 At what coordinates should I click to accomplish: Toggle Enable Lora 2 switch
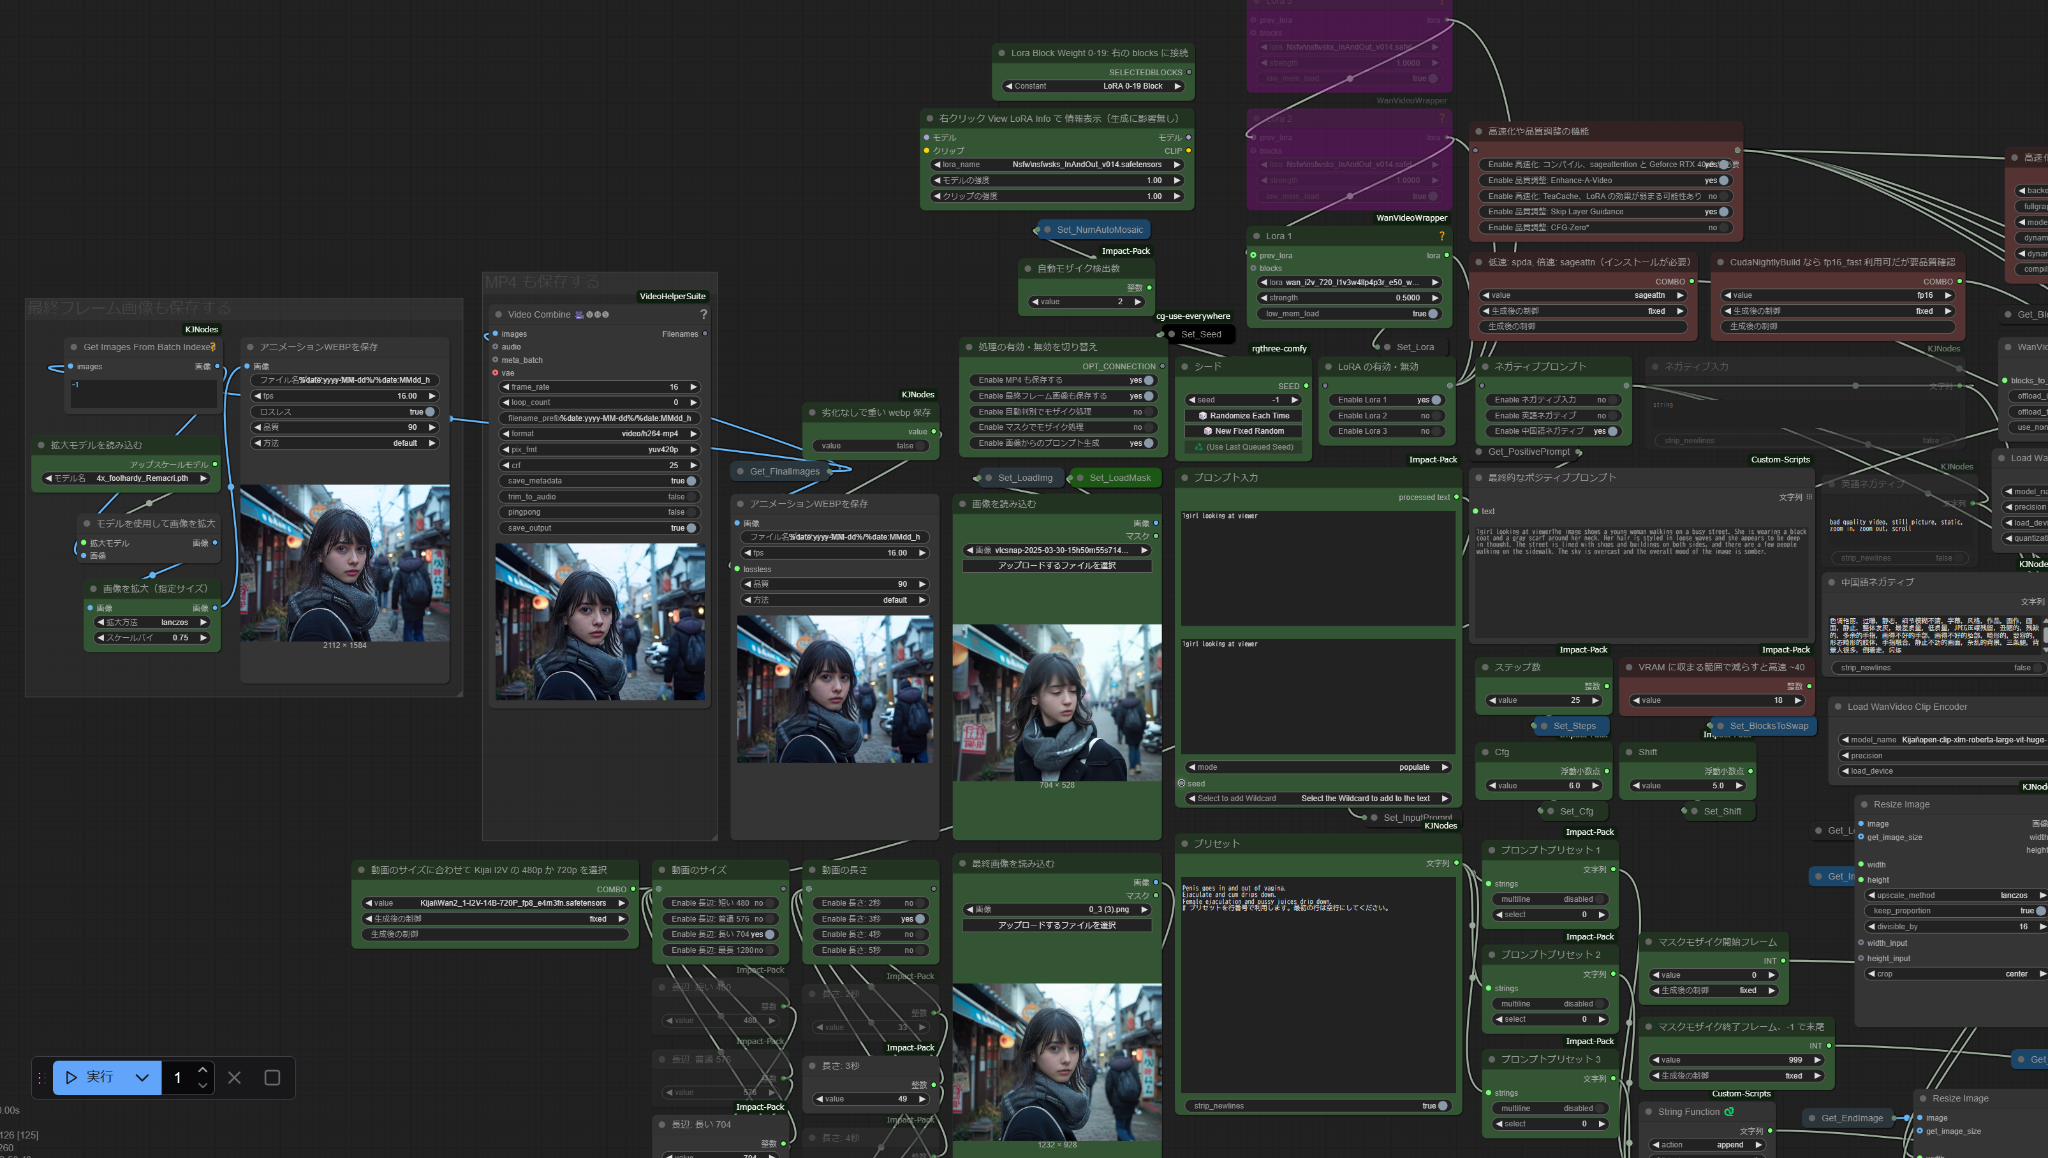point(1437,415)
